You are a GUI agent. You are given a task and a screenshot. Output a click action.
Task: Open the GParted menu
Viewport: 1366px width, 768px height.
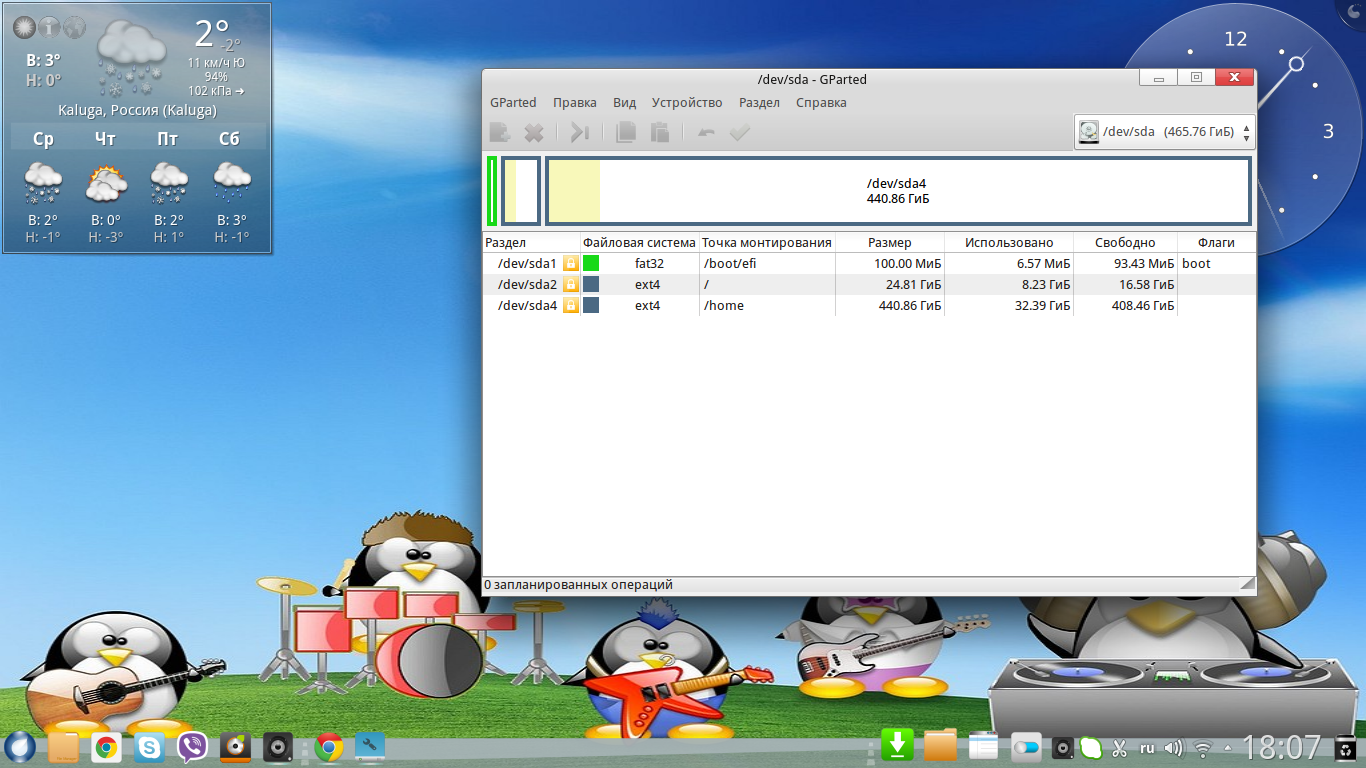pos(513,102)
